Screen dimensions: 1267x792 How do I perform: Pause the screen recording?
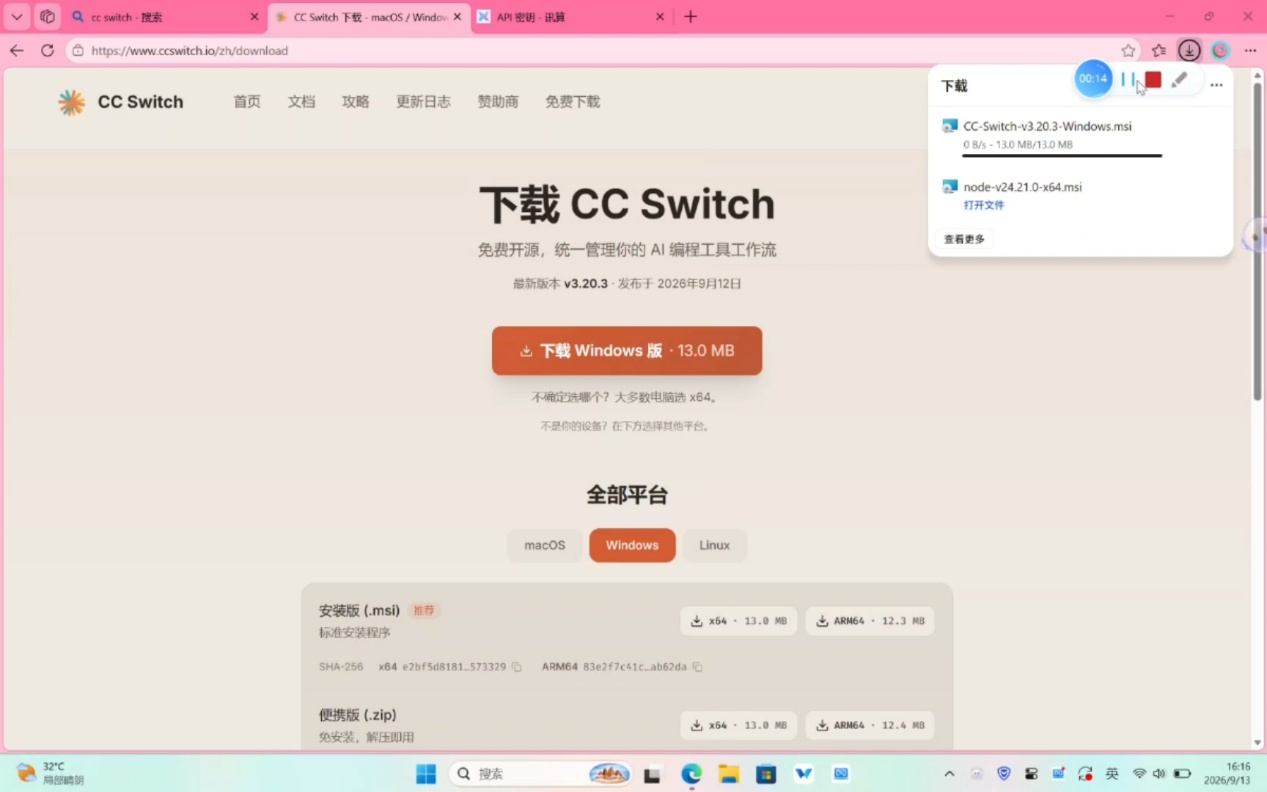click(1127, 80)
